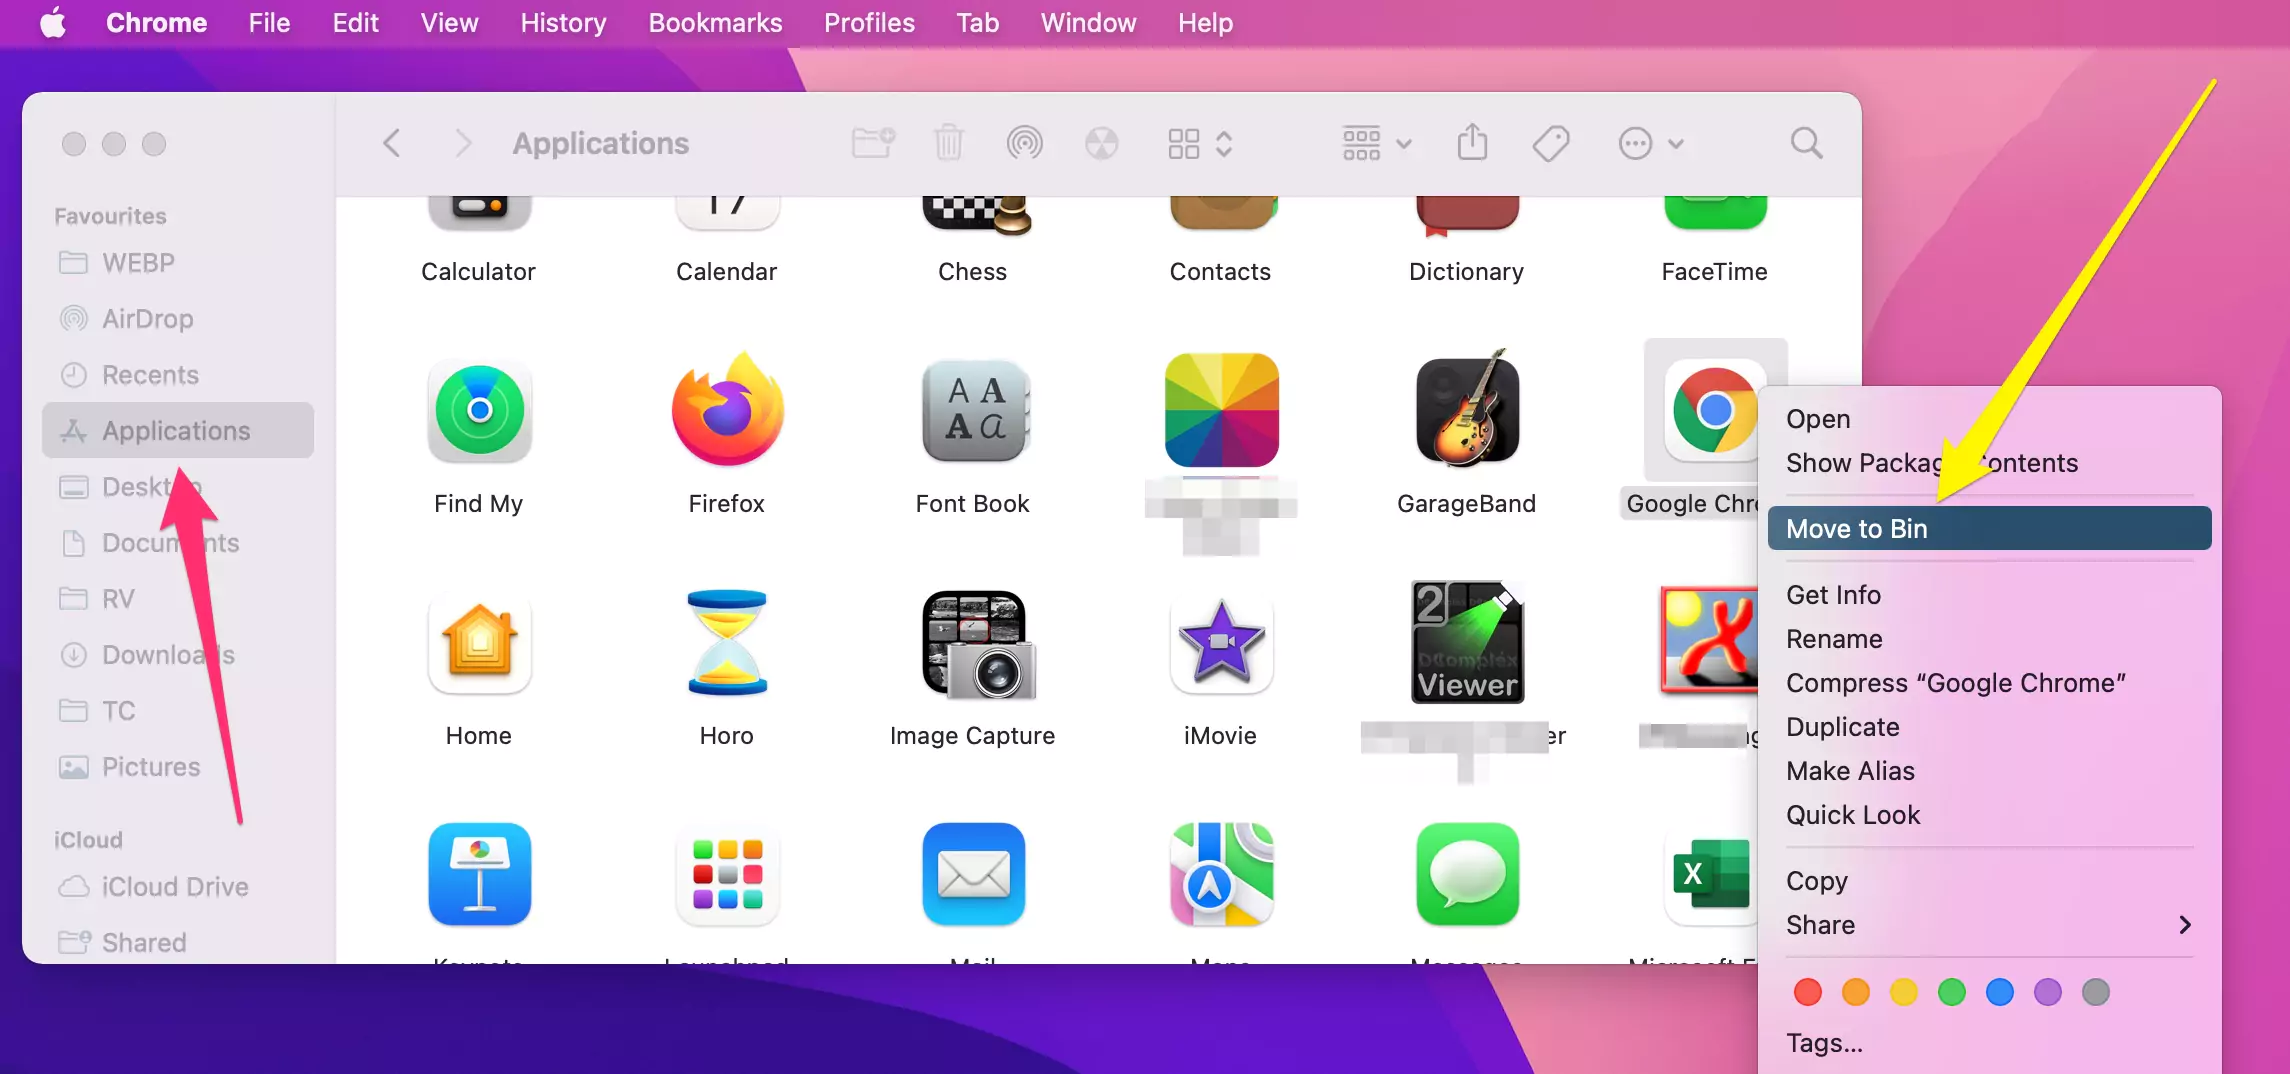The image size is (2290, 1074).
Task: Select the Keynote app icon
Action: pyautogui.click(x=479, y=875)
